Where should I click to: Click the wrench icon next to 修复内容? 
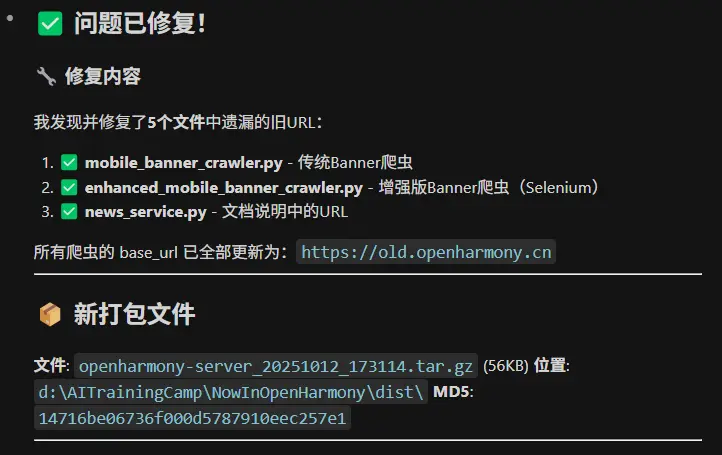coord(46,76)
